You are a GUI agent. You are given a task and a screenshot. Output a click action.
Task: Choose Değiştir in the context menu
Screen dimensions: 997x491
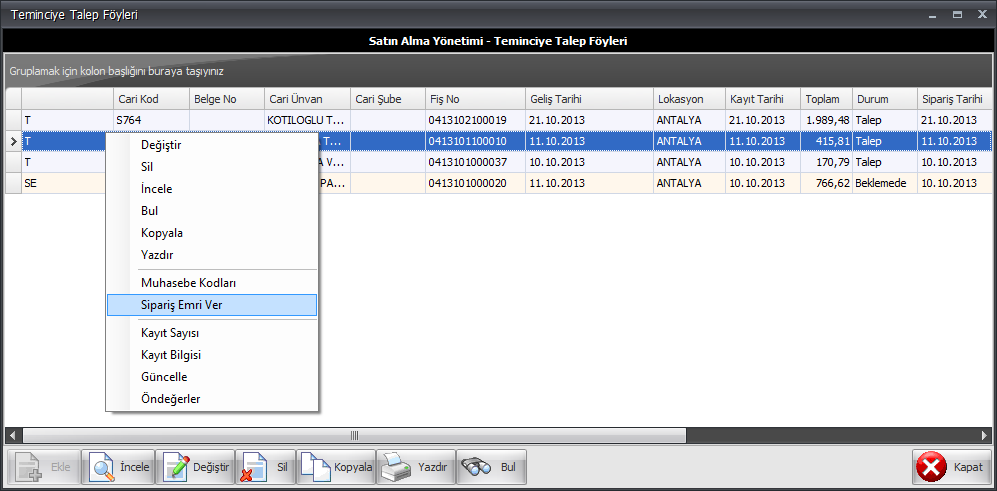tap(212, 145)
